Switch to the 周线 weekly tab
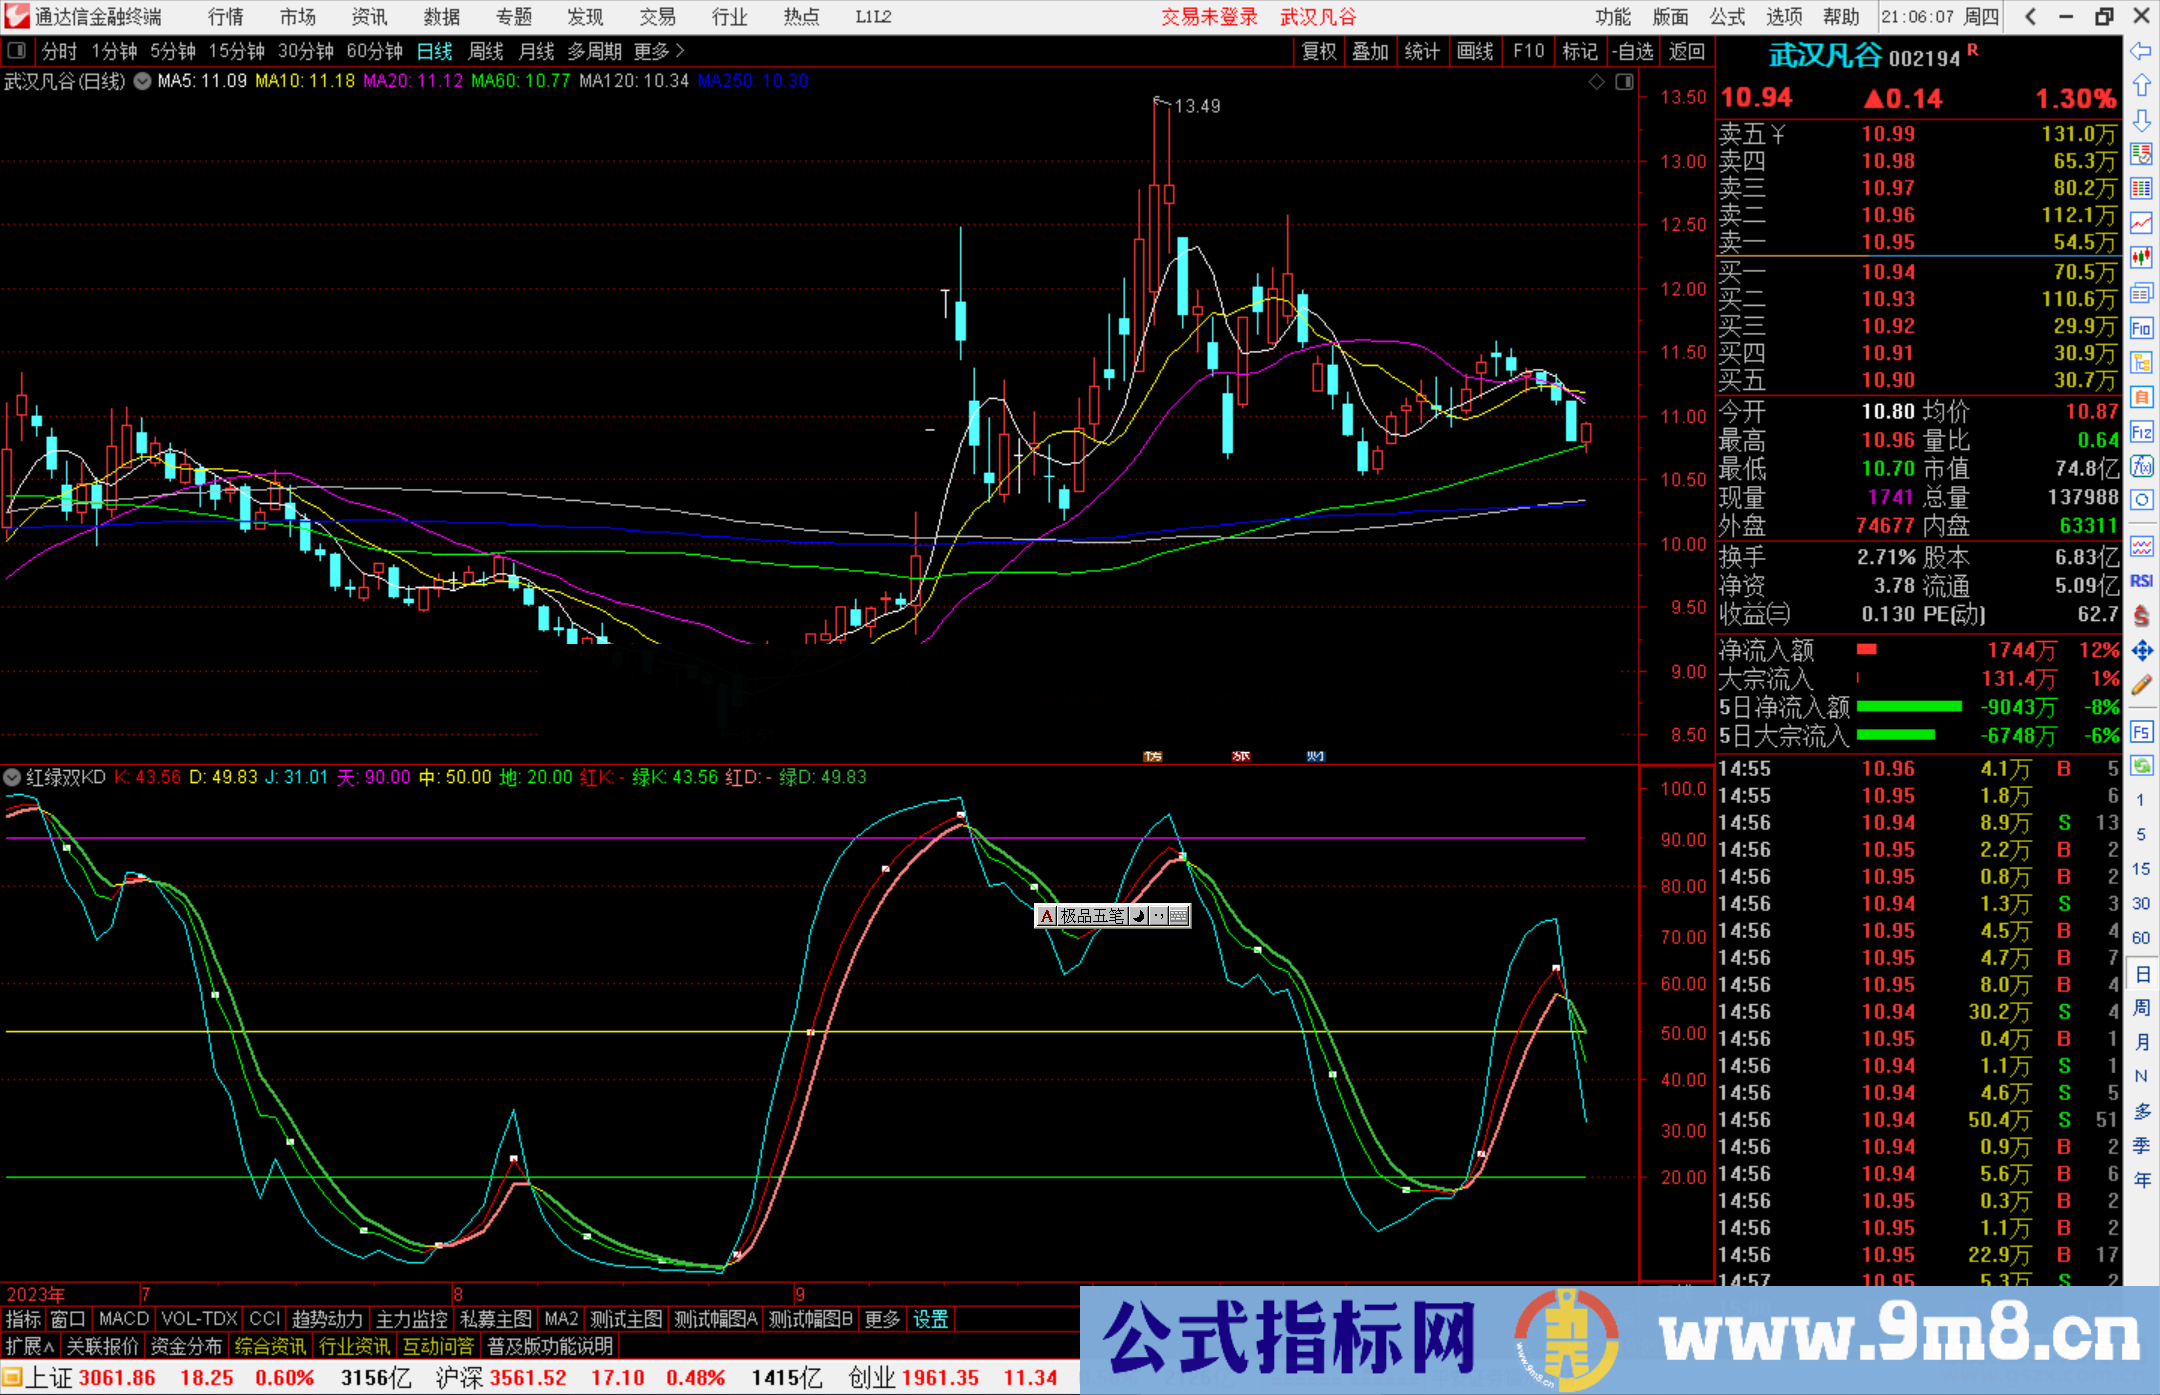Viewport: 2160px width, 1395px height. point(485,51)
